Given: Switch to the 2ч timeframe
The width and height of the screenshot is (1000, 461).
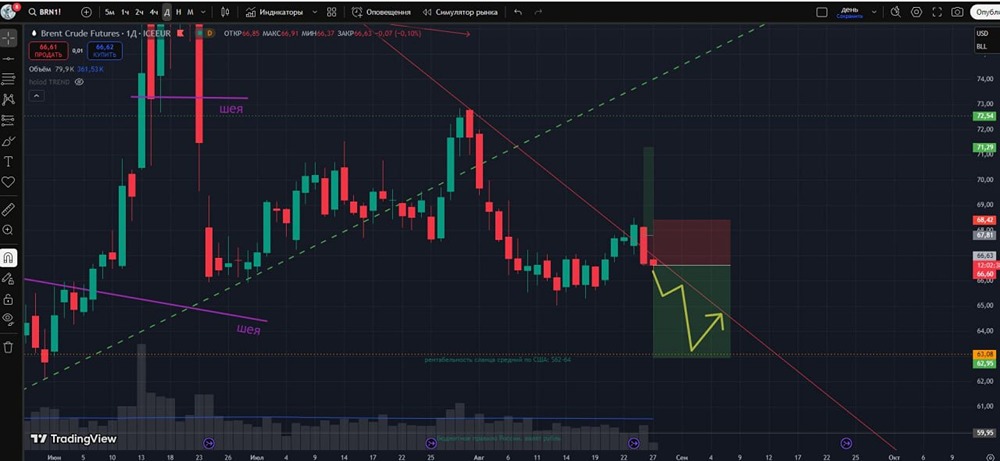Looking at the screenshot, I should coord(139,12).
